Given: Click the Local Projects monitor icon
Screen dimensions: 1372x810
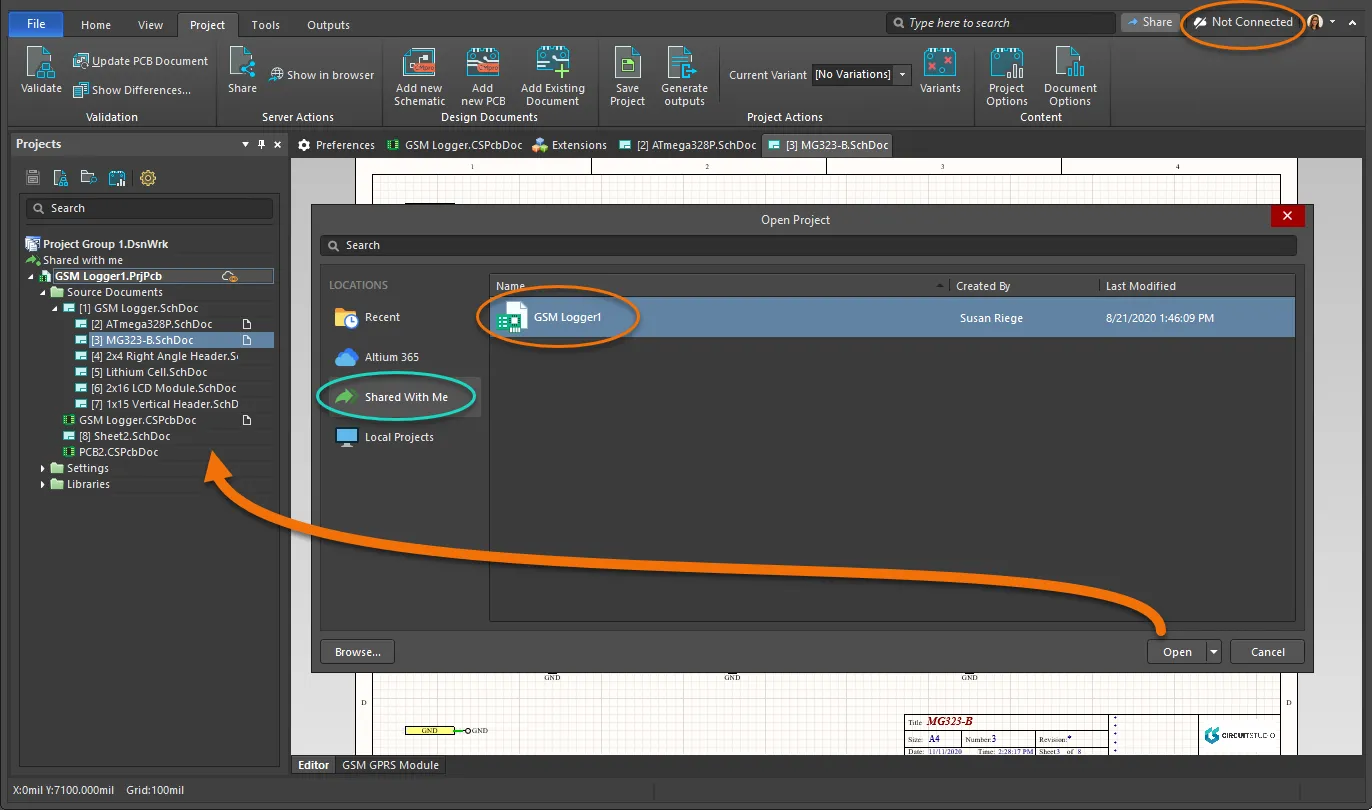Looking at the screenshot, I should (x=347, y=437).
